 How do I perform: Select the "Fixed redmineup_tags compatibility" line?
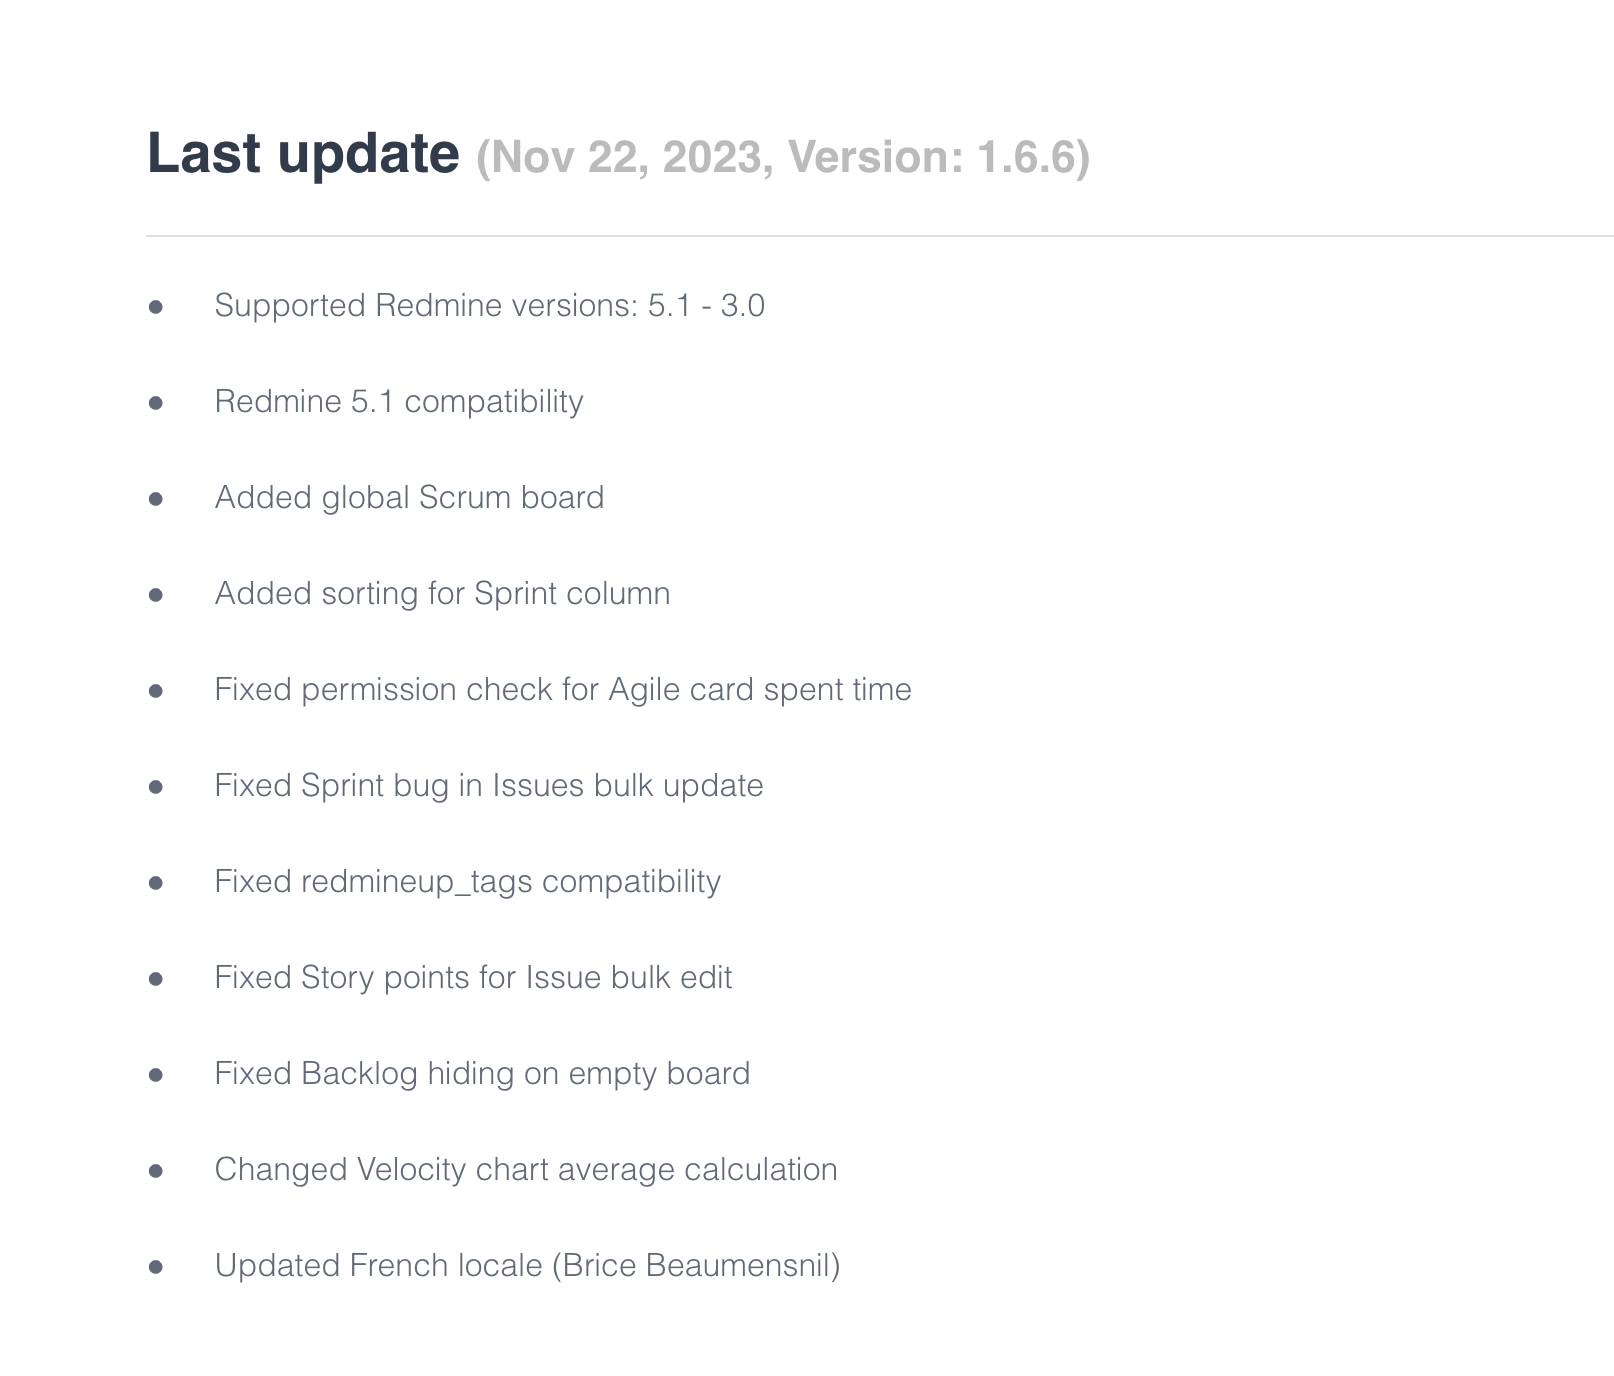(x=467, y=882)
